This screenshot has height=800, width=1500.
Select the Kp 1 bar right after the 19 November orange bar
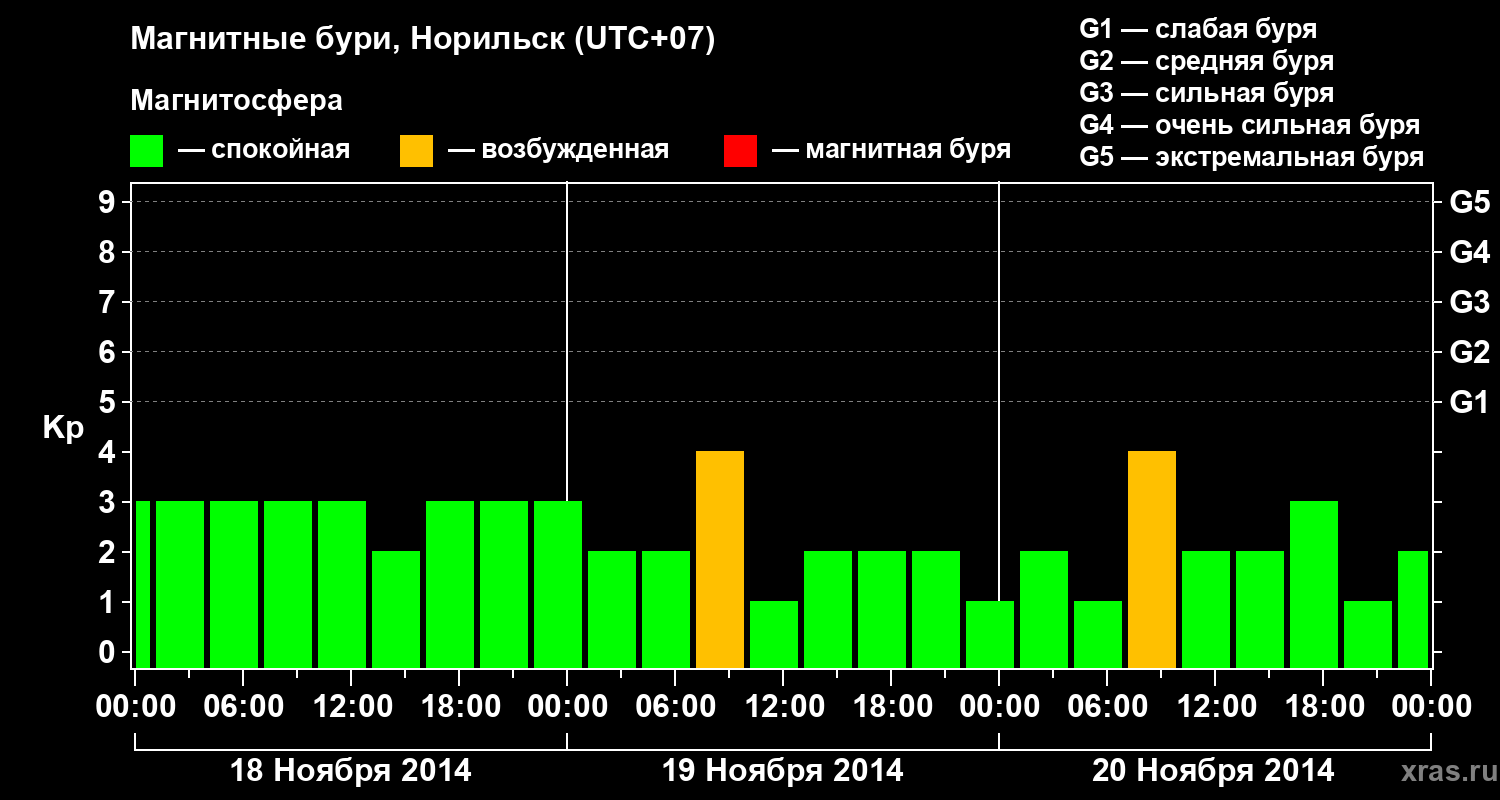click(x=774, y=634)
